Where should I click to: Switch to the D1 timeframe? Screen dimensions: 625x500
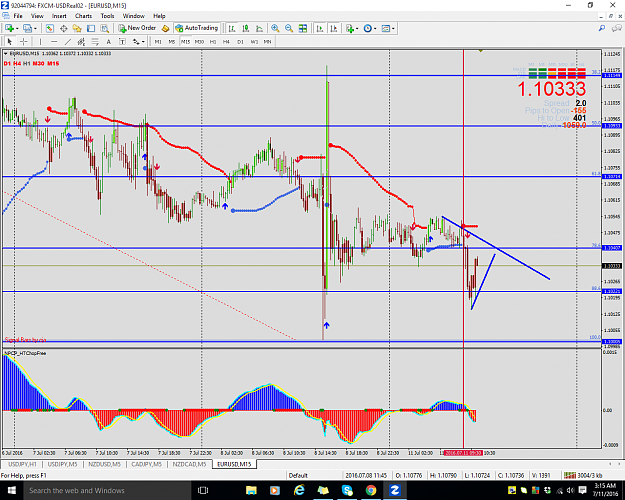[240, 41]
